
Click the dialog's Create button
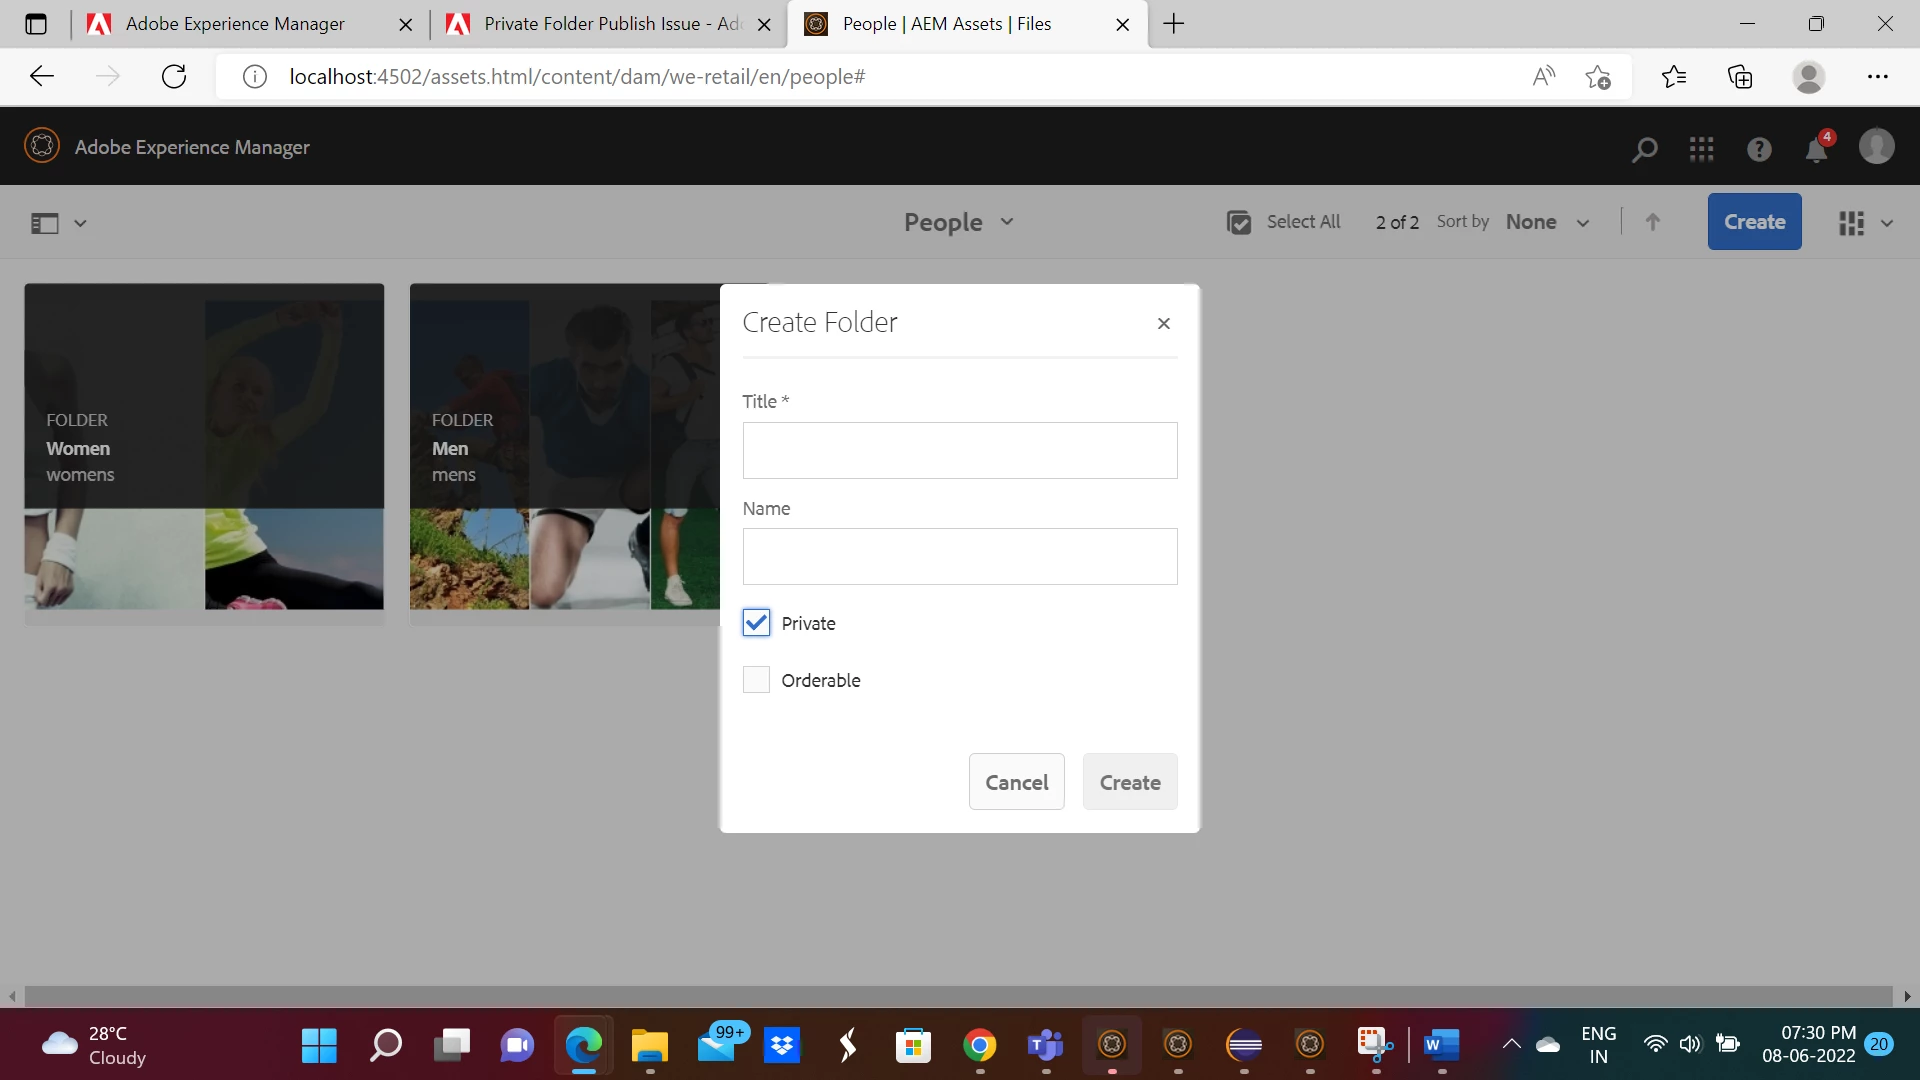pyautogui.click(x=1129, y=782)
